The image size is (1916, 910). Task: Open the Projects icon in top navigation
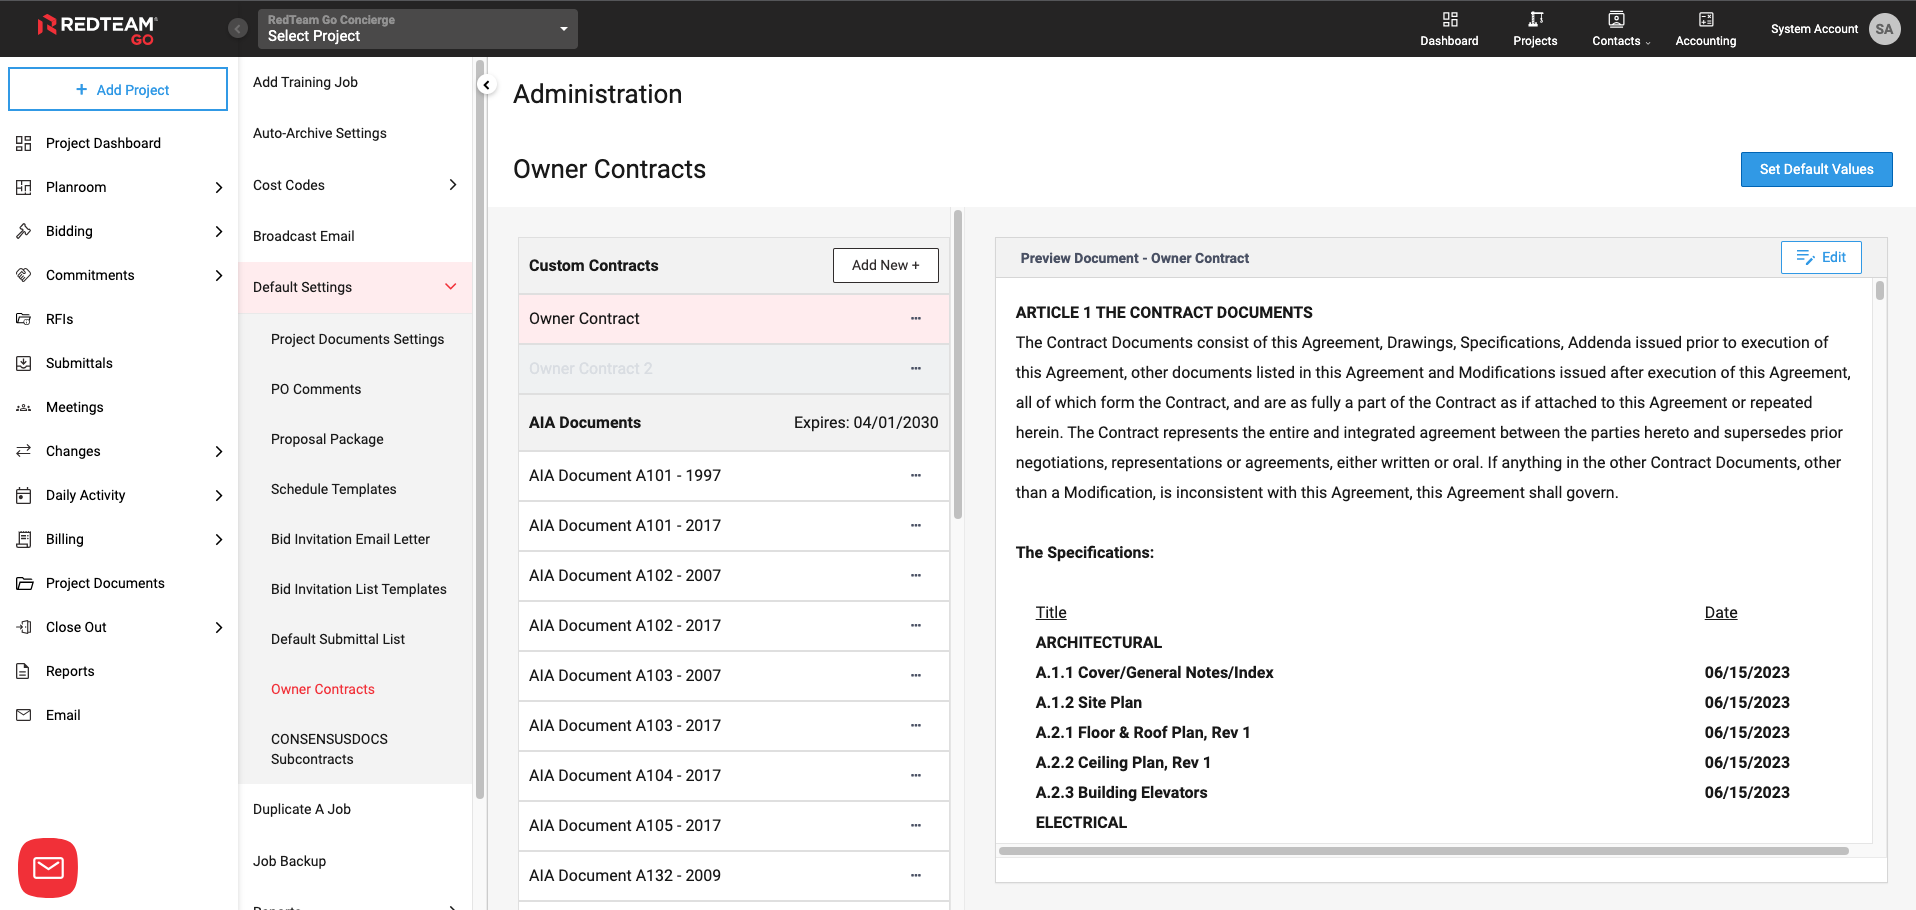click(1535, 20)
